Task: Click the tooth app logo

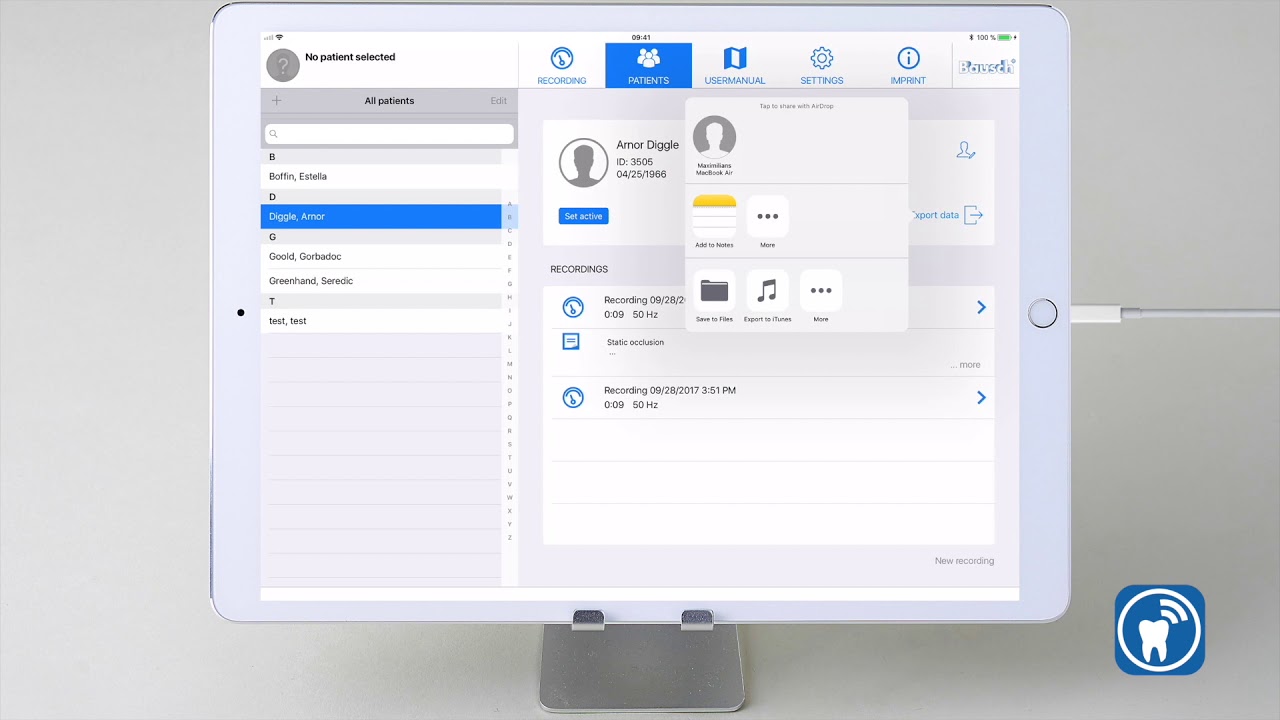Action: point(1160,630)
